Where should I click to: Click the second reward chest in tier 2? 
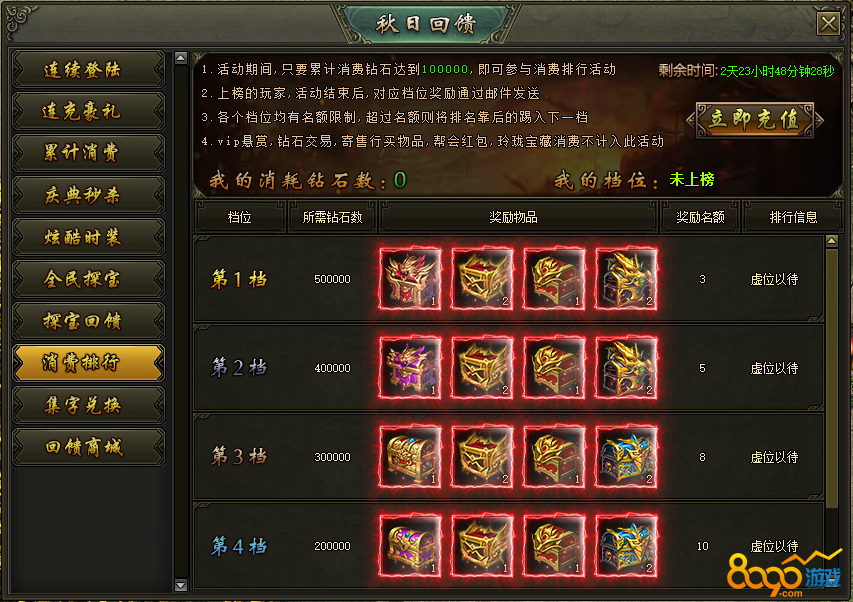tap(482, 368)
